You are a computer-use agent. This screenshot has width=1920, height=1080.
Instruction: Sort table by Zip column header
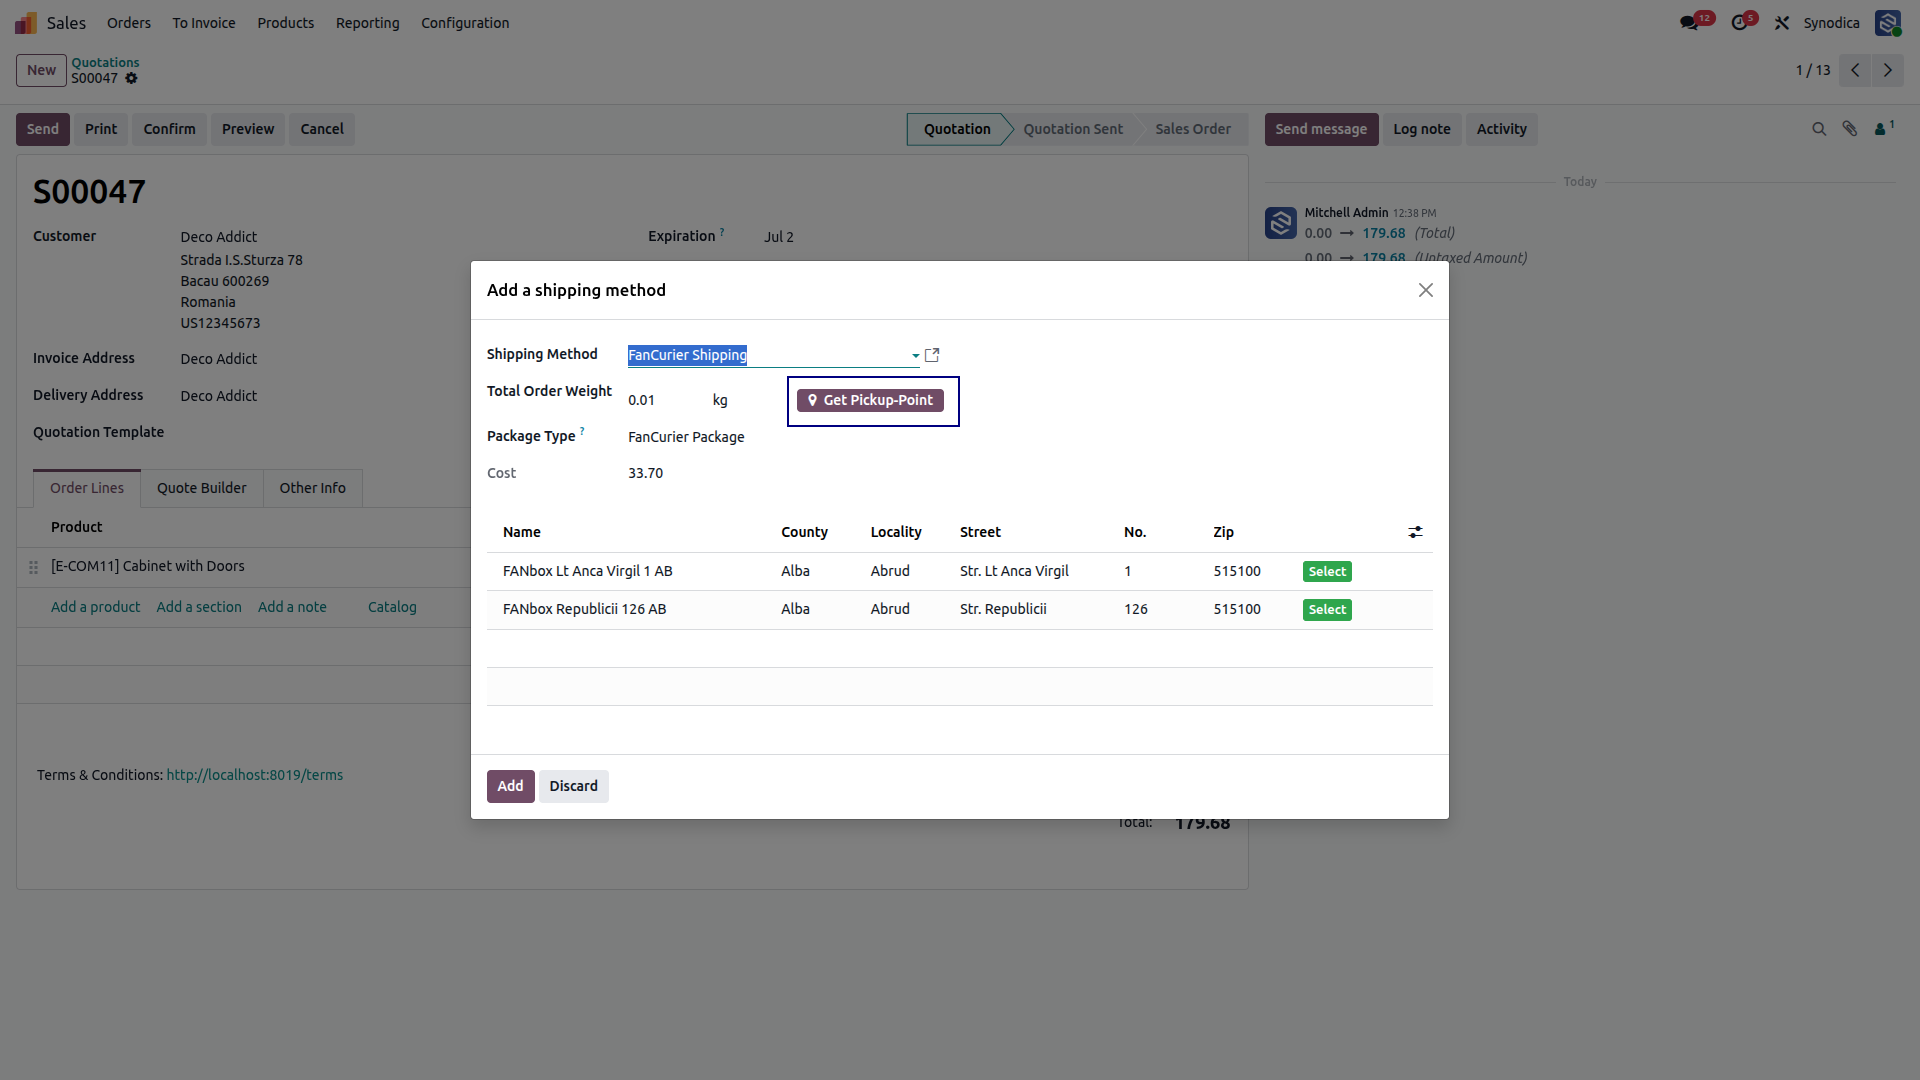click(1224, 532)
